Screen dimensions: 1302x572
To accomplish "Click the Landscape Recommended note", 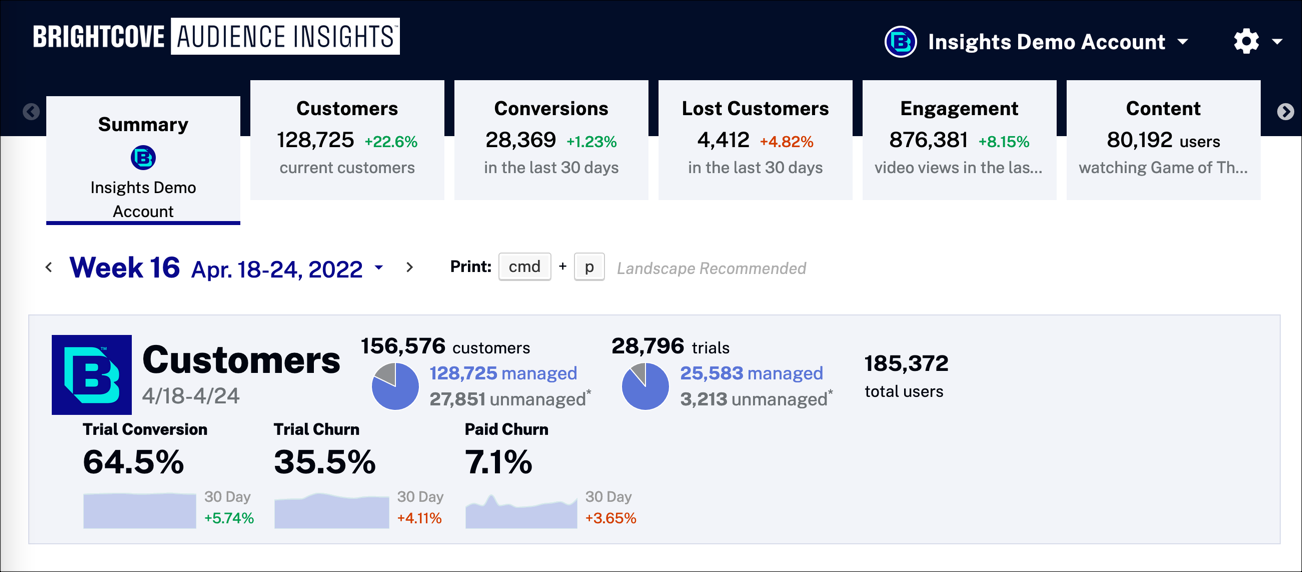I will (x=711, y=268).
